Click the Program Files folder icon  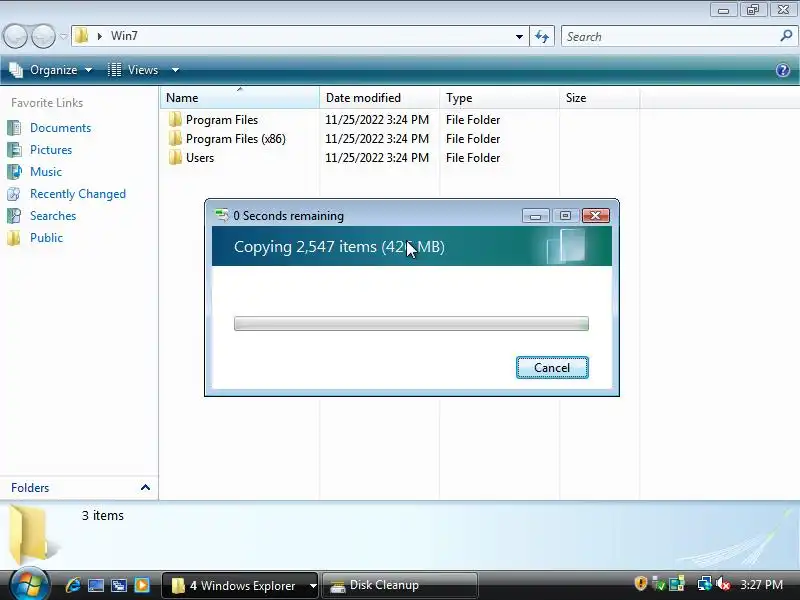click(175, 119)
